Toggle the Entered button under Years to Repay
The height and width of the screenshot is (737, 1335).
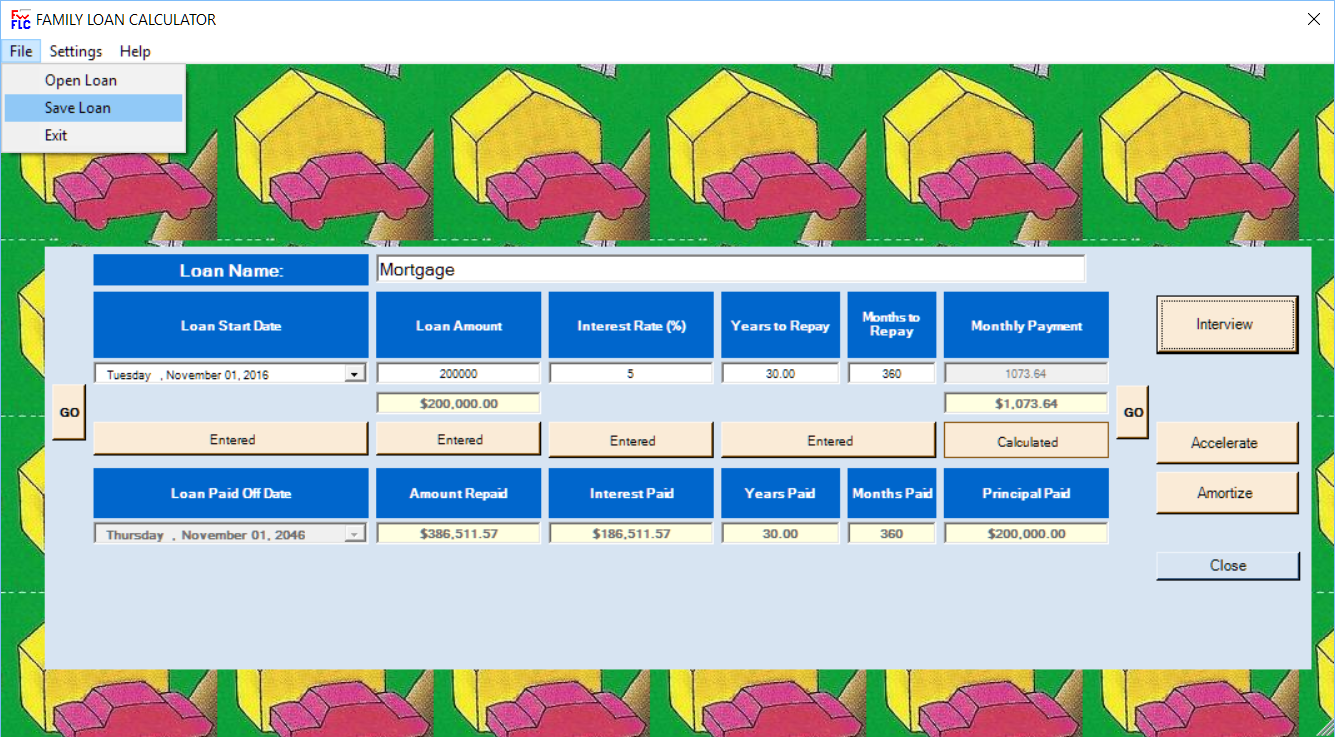(x=829, y=440)
